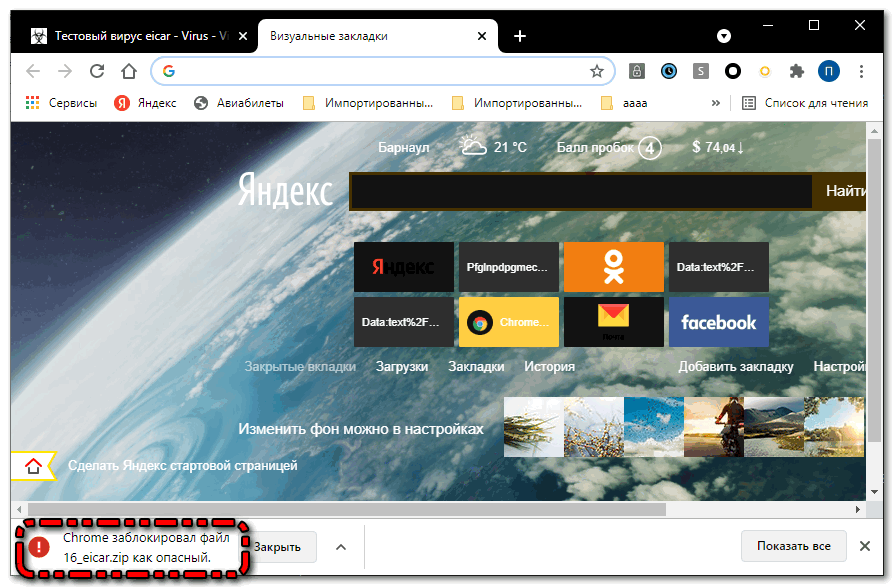Open Закрытые вкладки link
Image resolution: width=895 pixels, height=587 pixels.
[x=300, y=367]
